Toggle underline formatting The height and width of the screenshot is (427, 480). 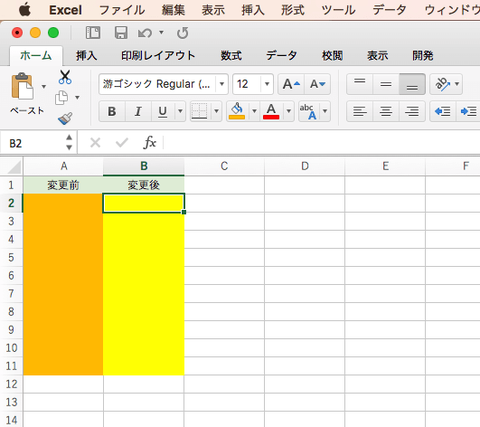163,111
